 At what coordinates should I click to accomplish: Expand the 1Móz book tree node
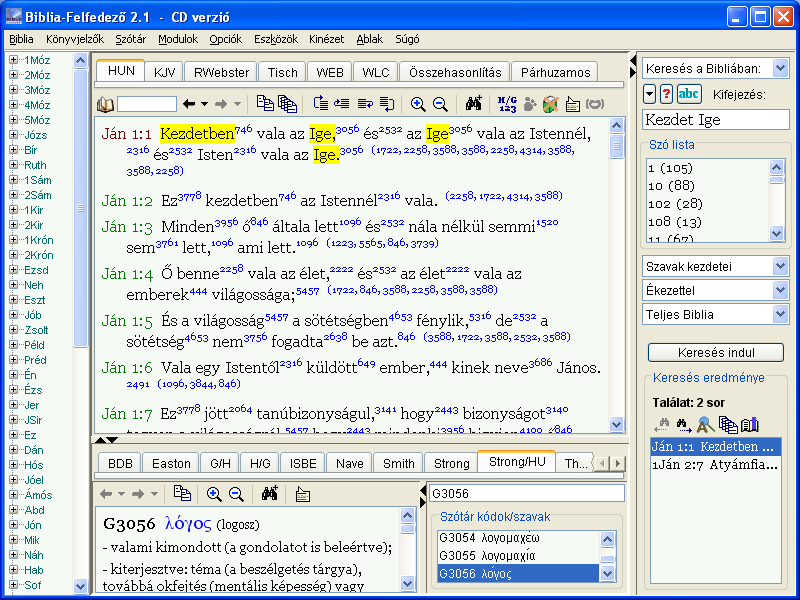click(13, 60)
